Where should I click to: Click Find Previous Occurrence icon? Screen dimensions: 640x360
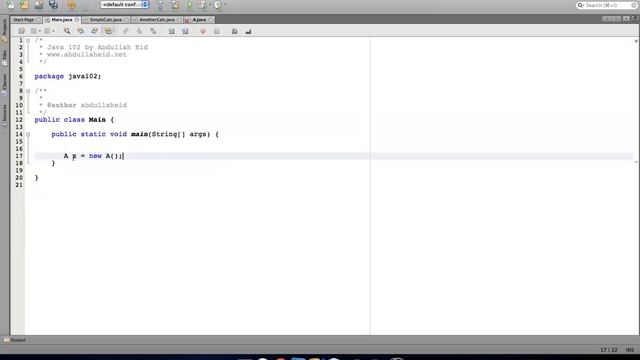click(x=80, y=31)
